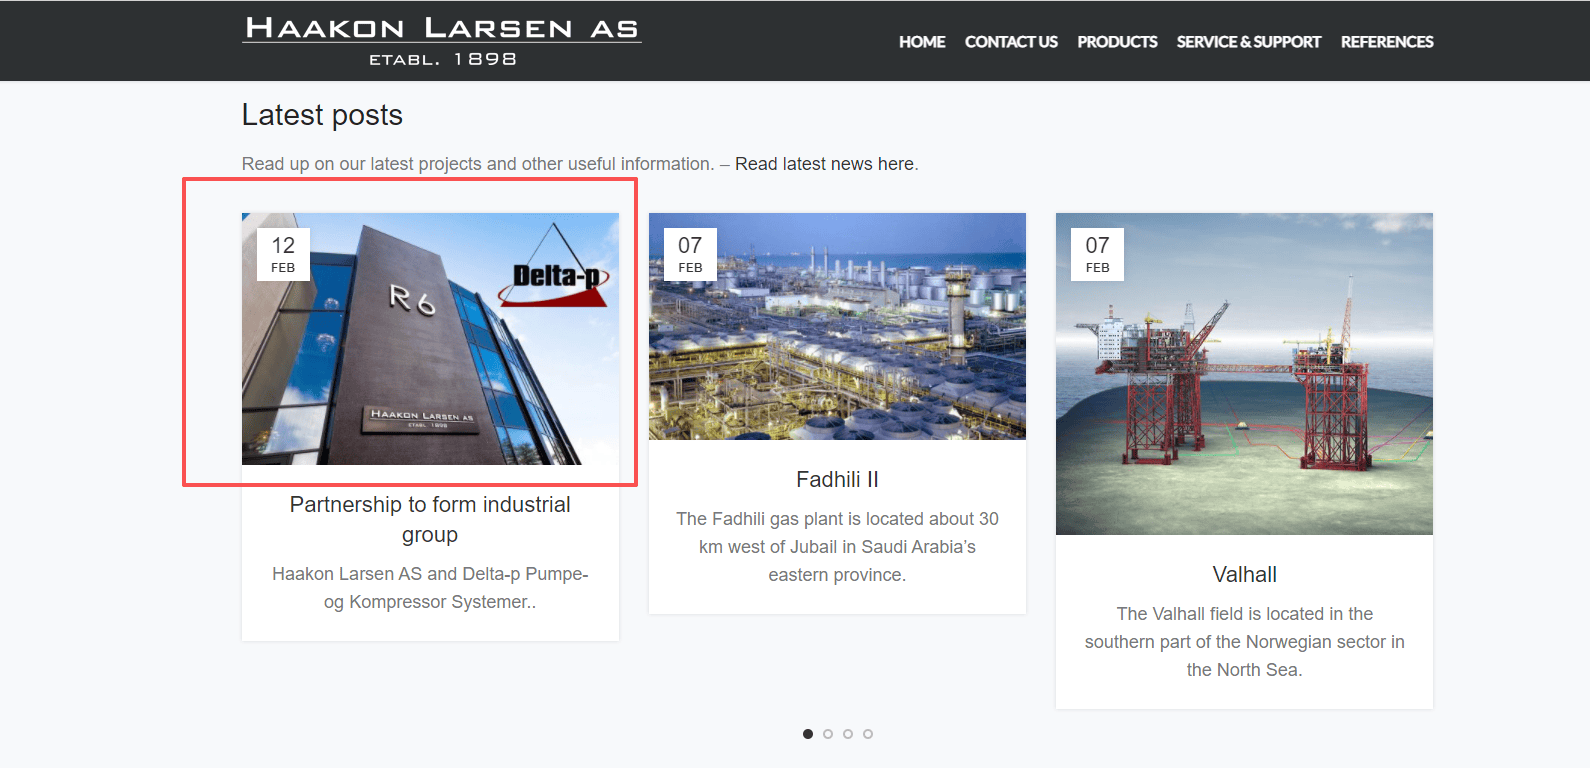Select SERVICE & SUPPORT in navigation
This screenshot has height=768, width=1590.
coord(1249,42)
